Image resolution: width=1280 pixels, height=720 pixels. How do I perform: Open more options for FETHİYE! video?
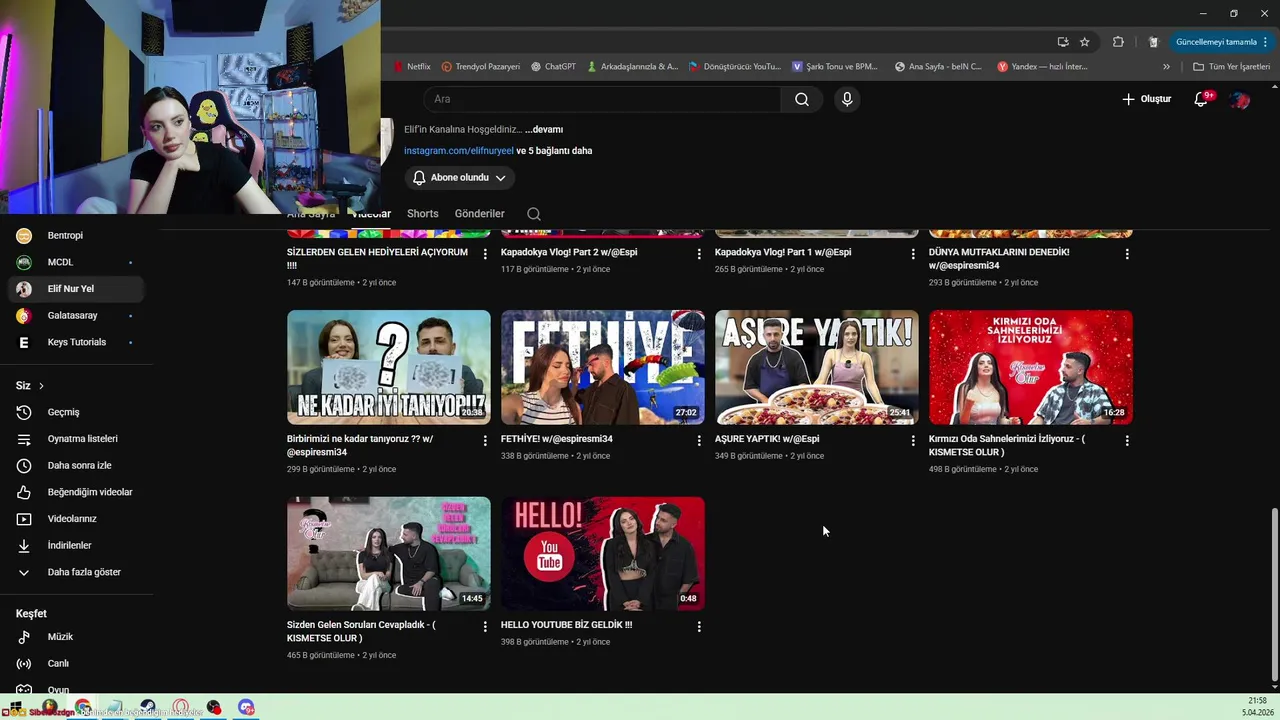(x=699, y=440)
